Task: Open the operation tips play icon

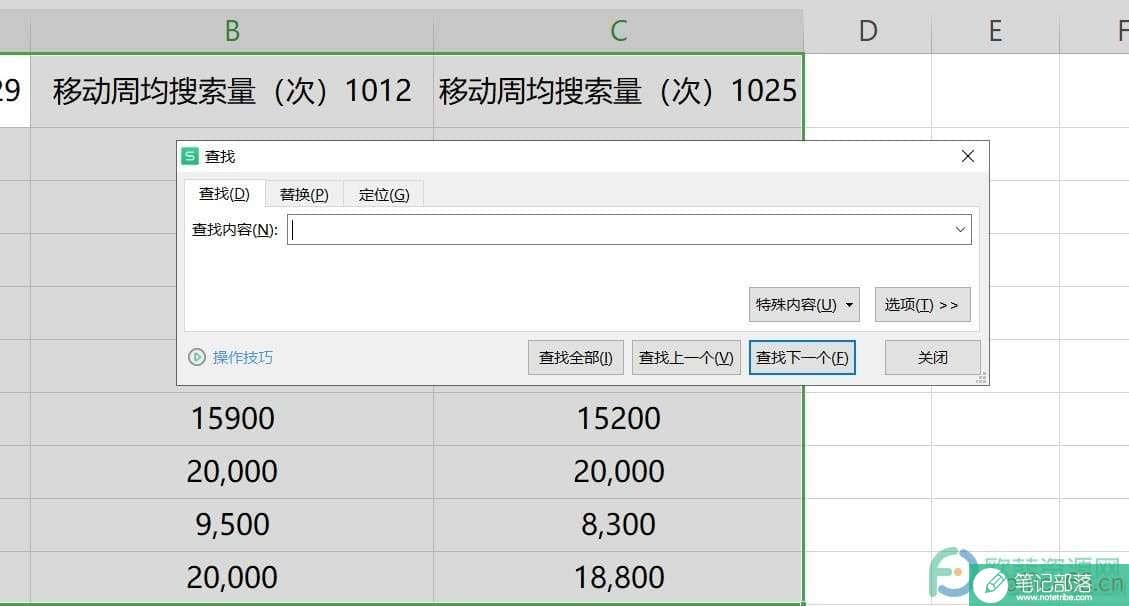Action: (197, 357)
